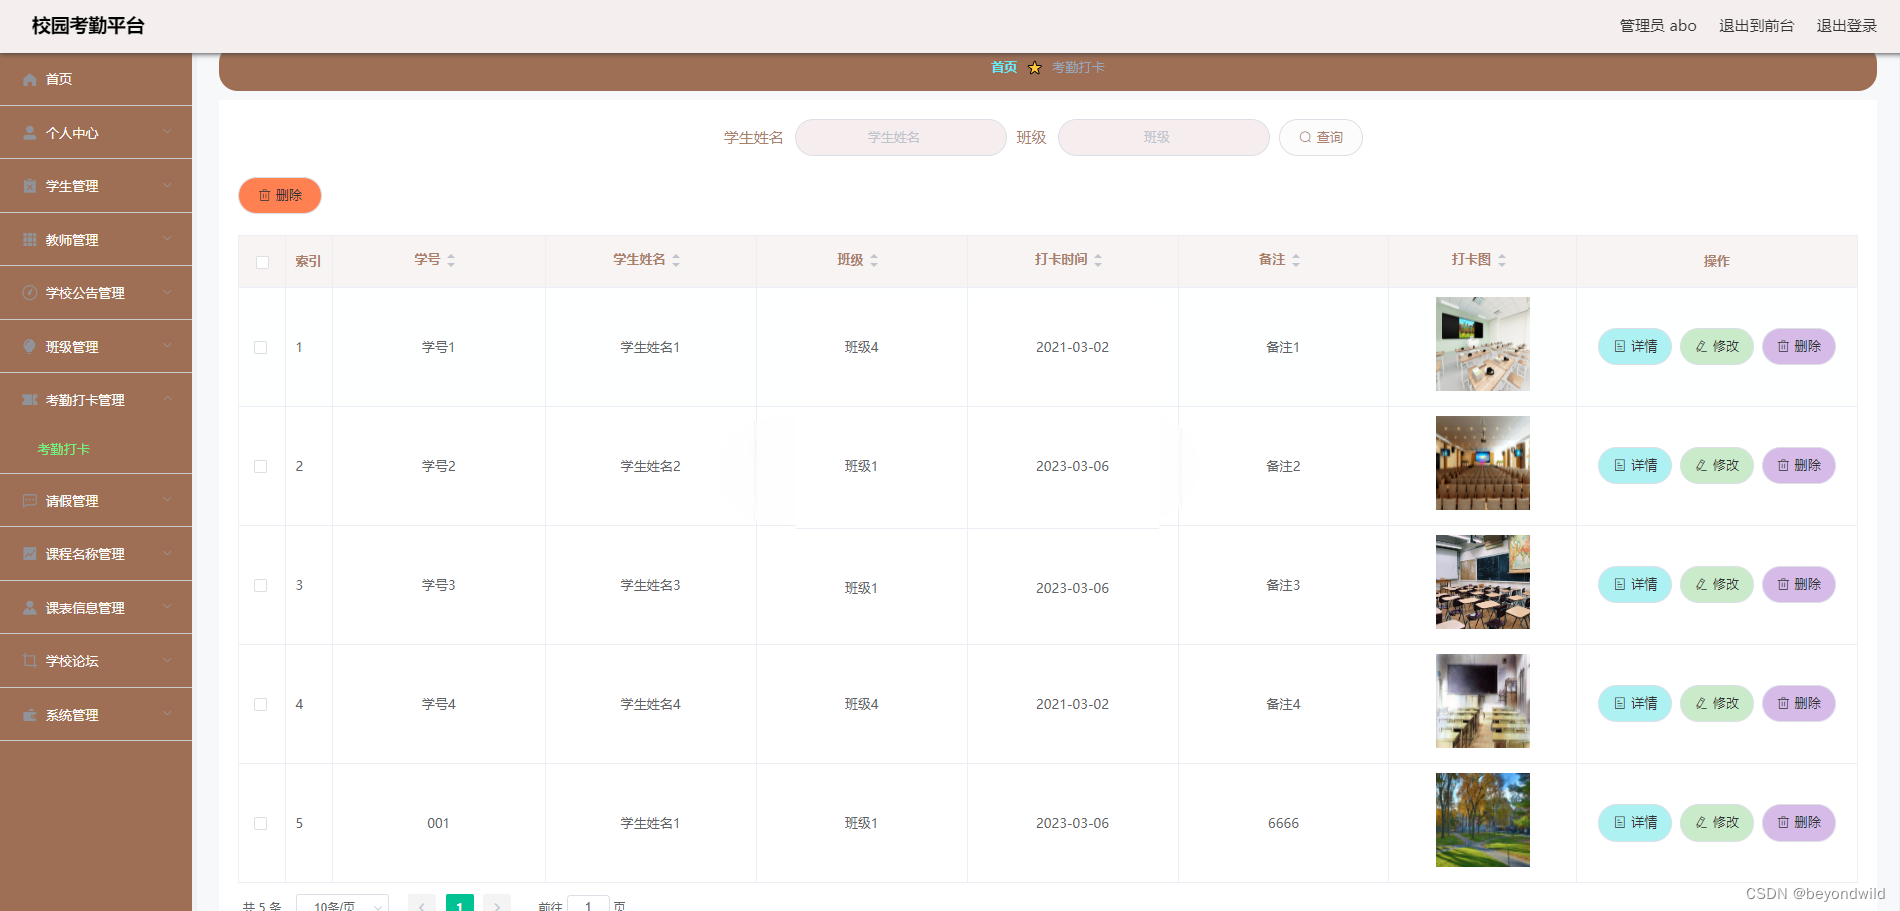Check the checkbox for row with 学号2

[261, 466]
